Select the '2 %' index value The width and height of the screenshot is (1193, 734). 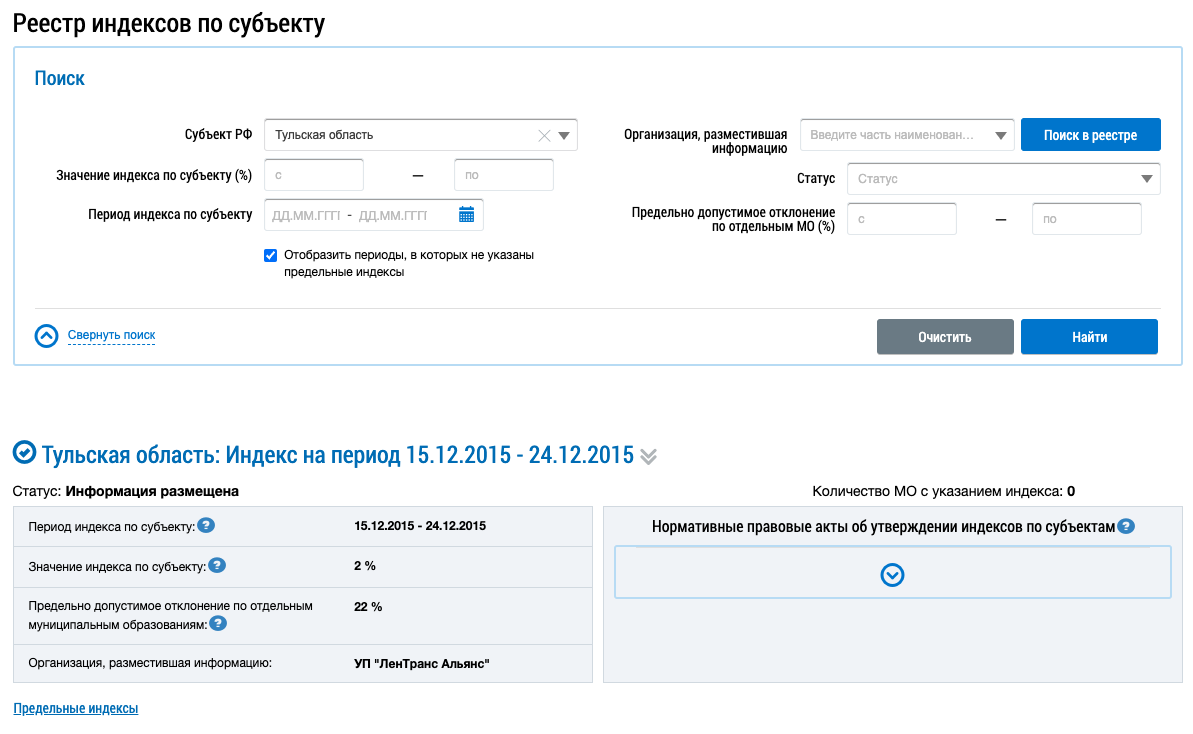pos(365,566)
